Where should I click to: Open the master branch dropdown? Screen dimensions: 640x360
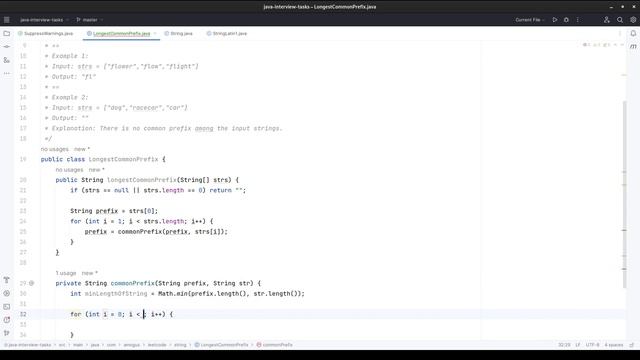tap(89, 20)
